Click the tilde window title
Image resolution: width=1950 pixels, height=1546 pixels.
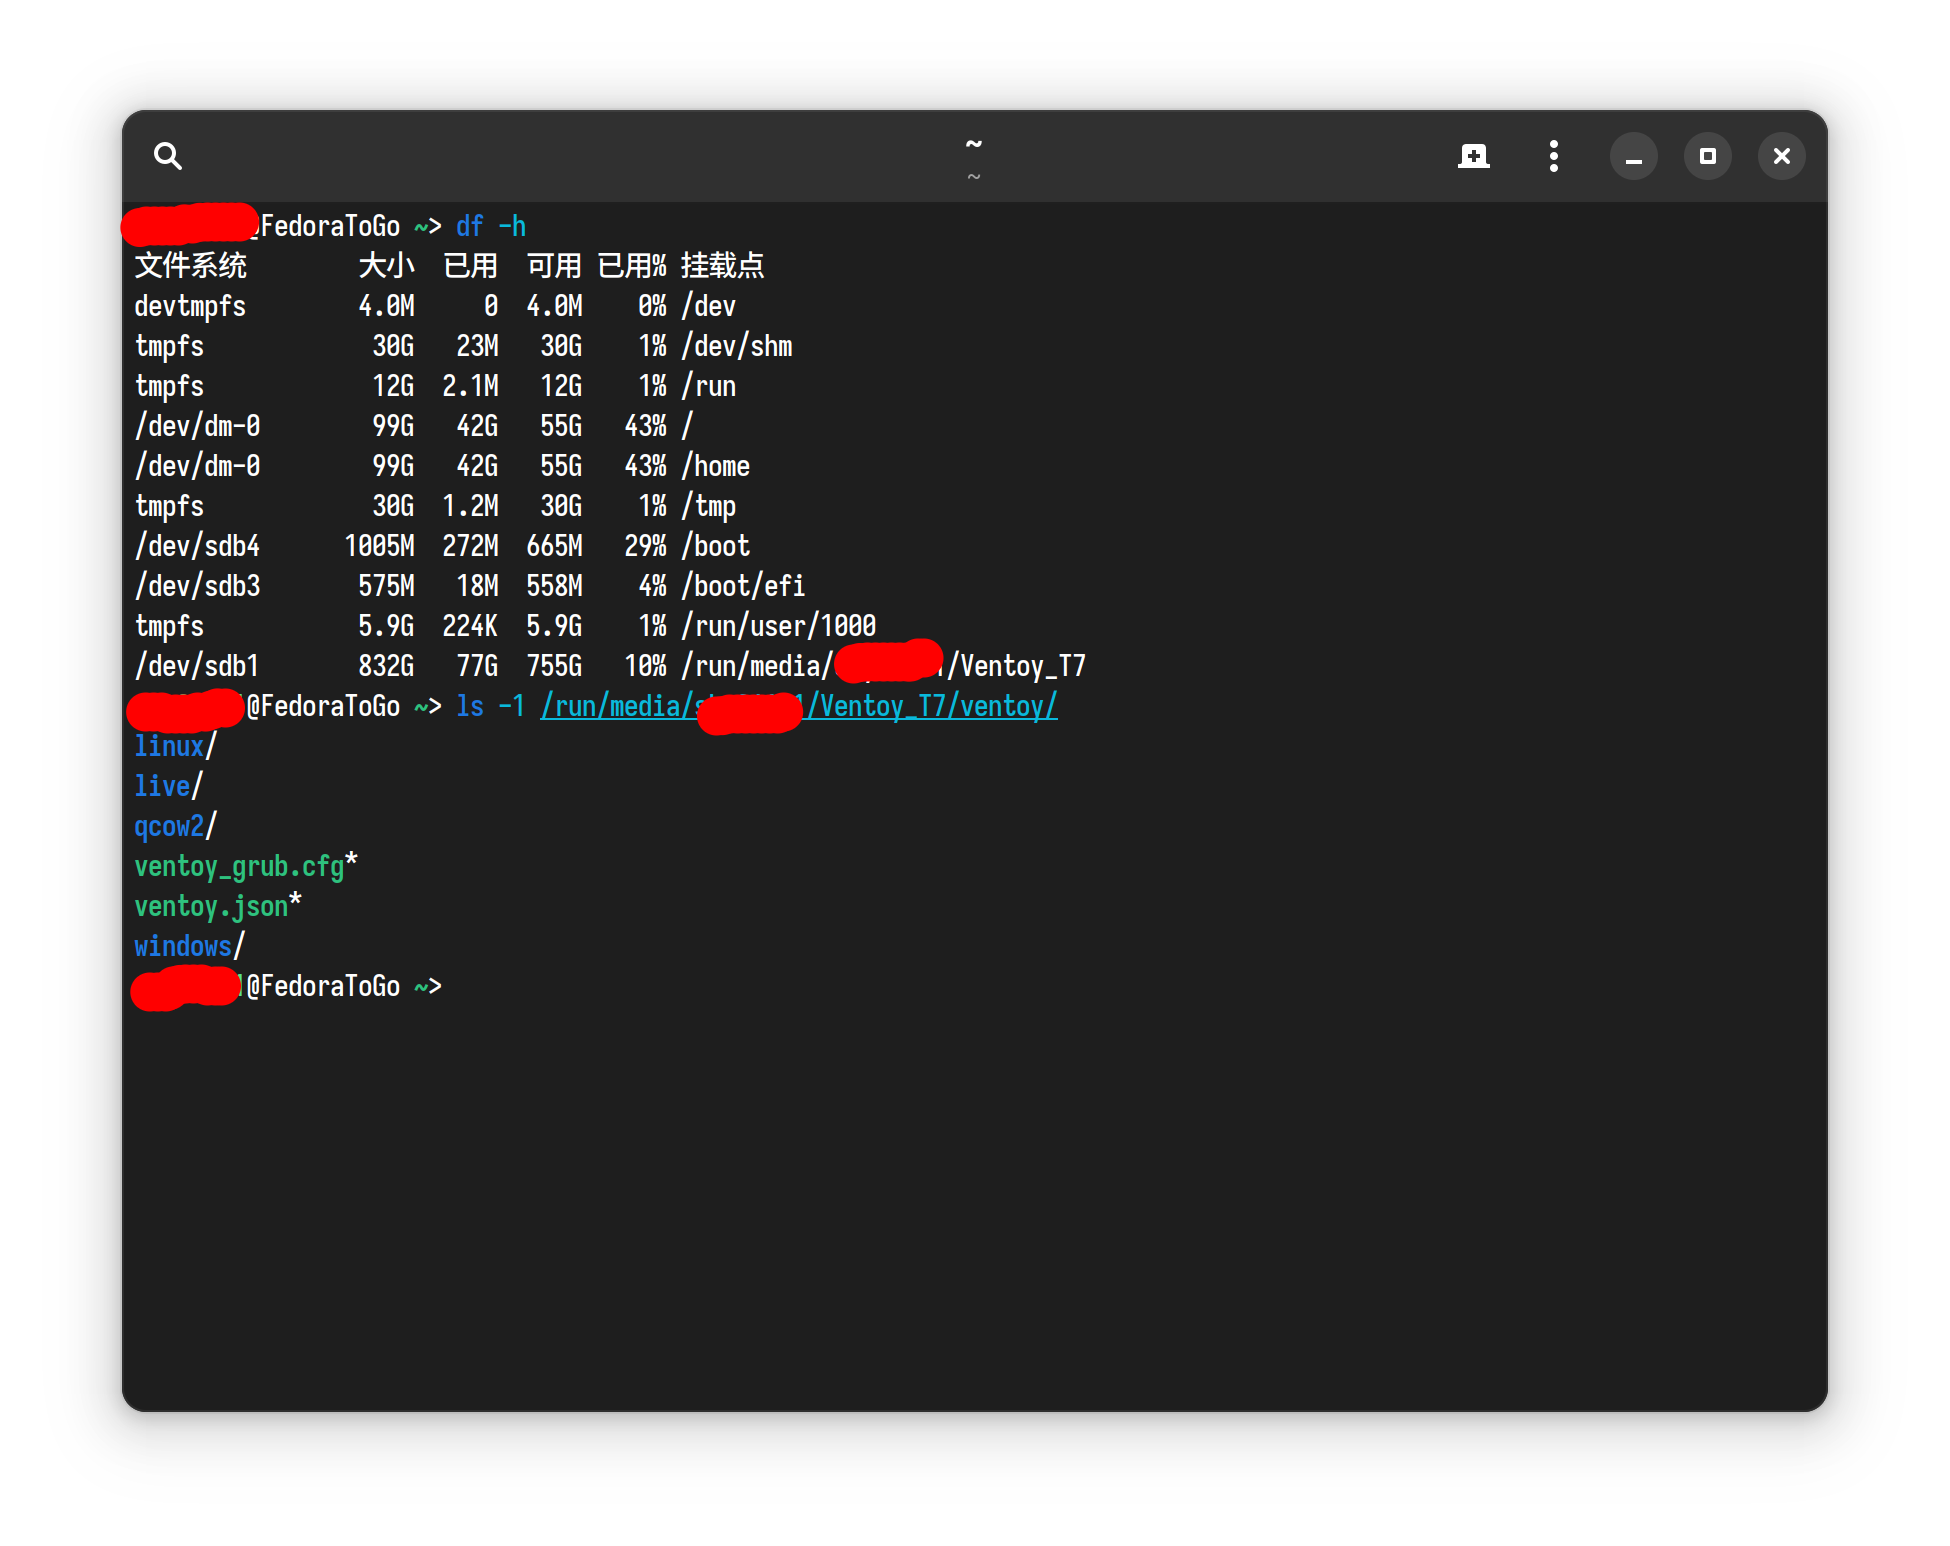point(973,146)
